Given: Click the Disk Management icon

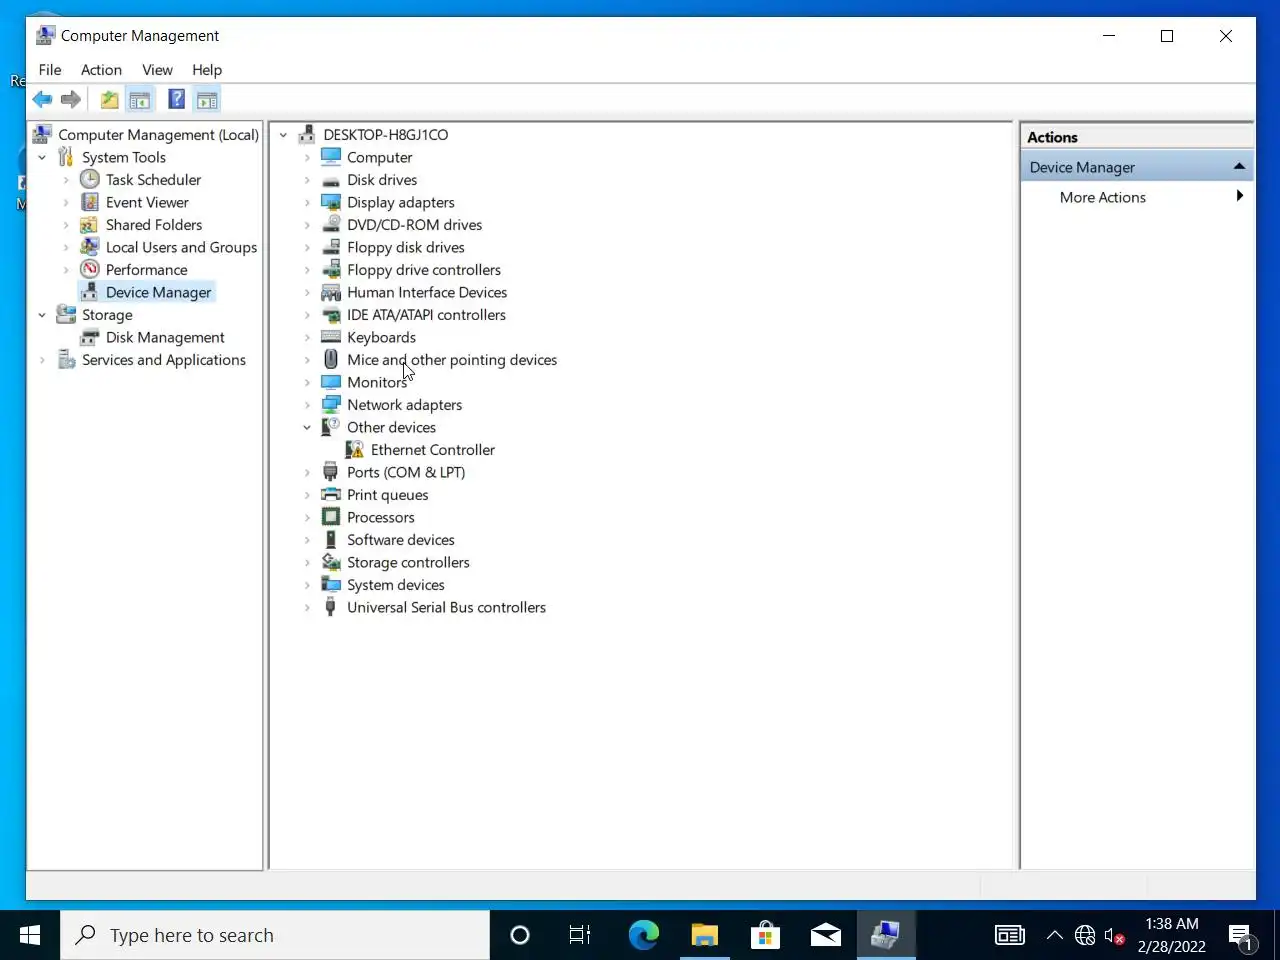Looking at the screenshot, I should pos(90,337).
